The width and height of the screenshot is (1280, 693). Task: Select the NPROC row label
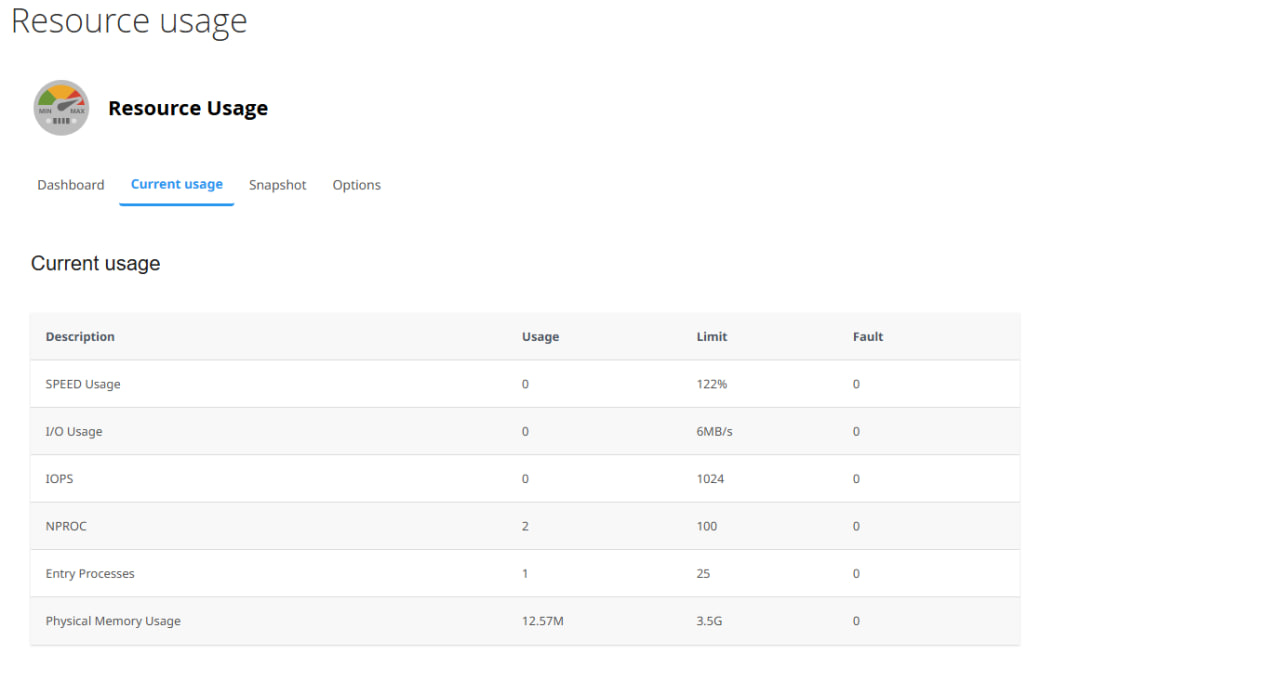66,526
